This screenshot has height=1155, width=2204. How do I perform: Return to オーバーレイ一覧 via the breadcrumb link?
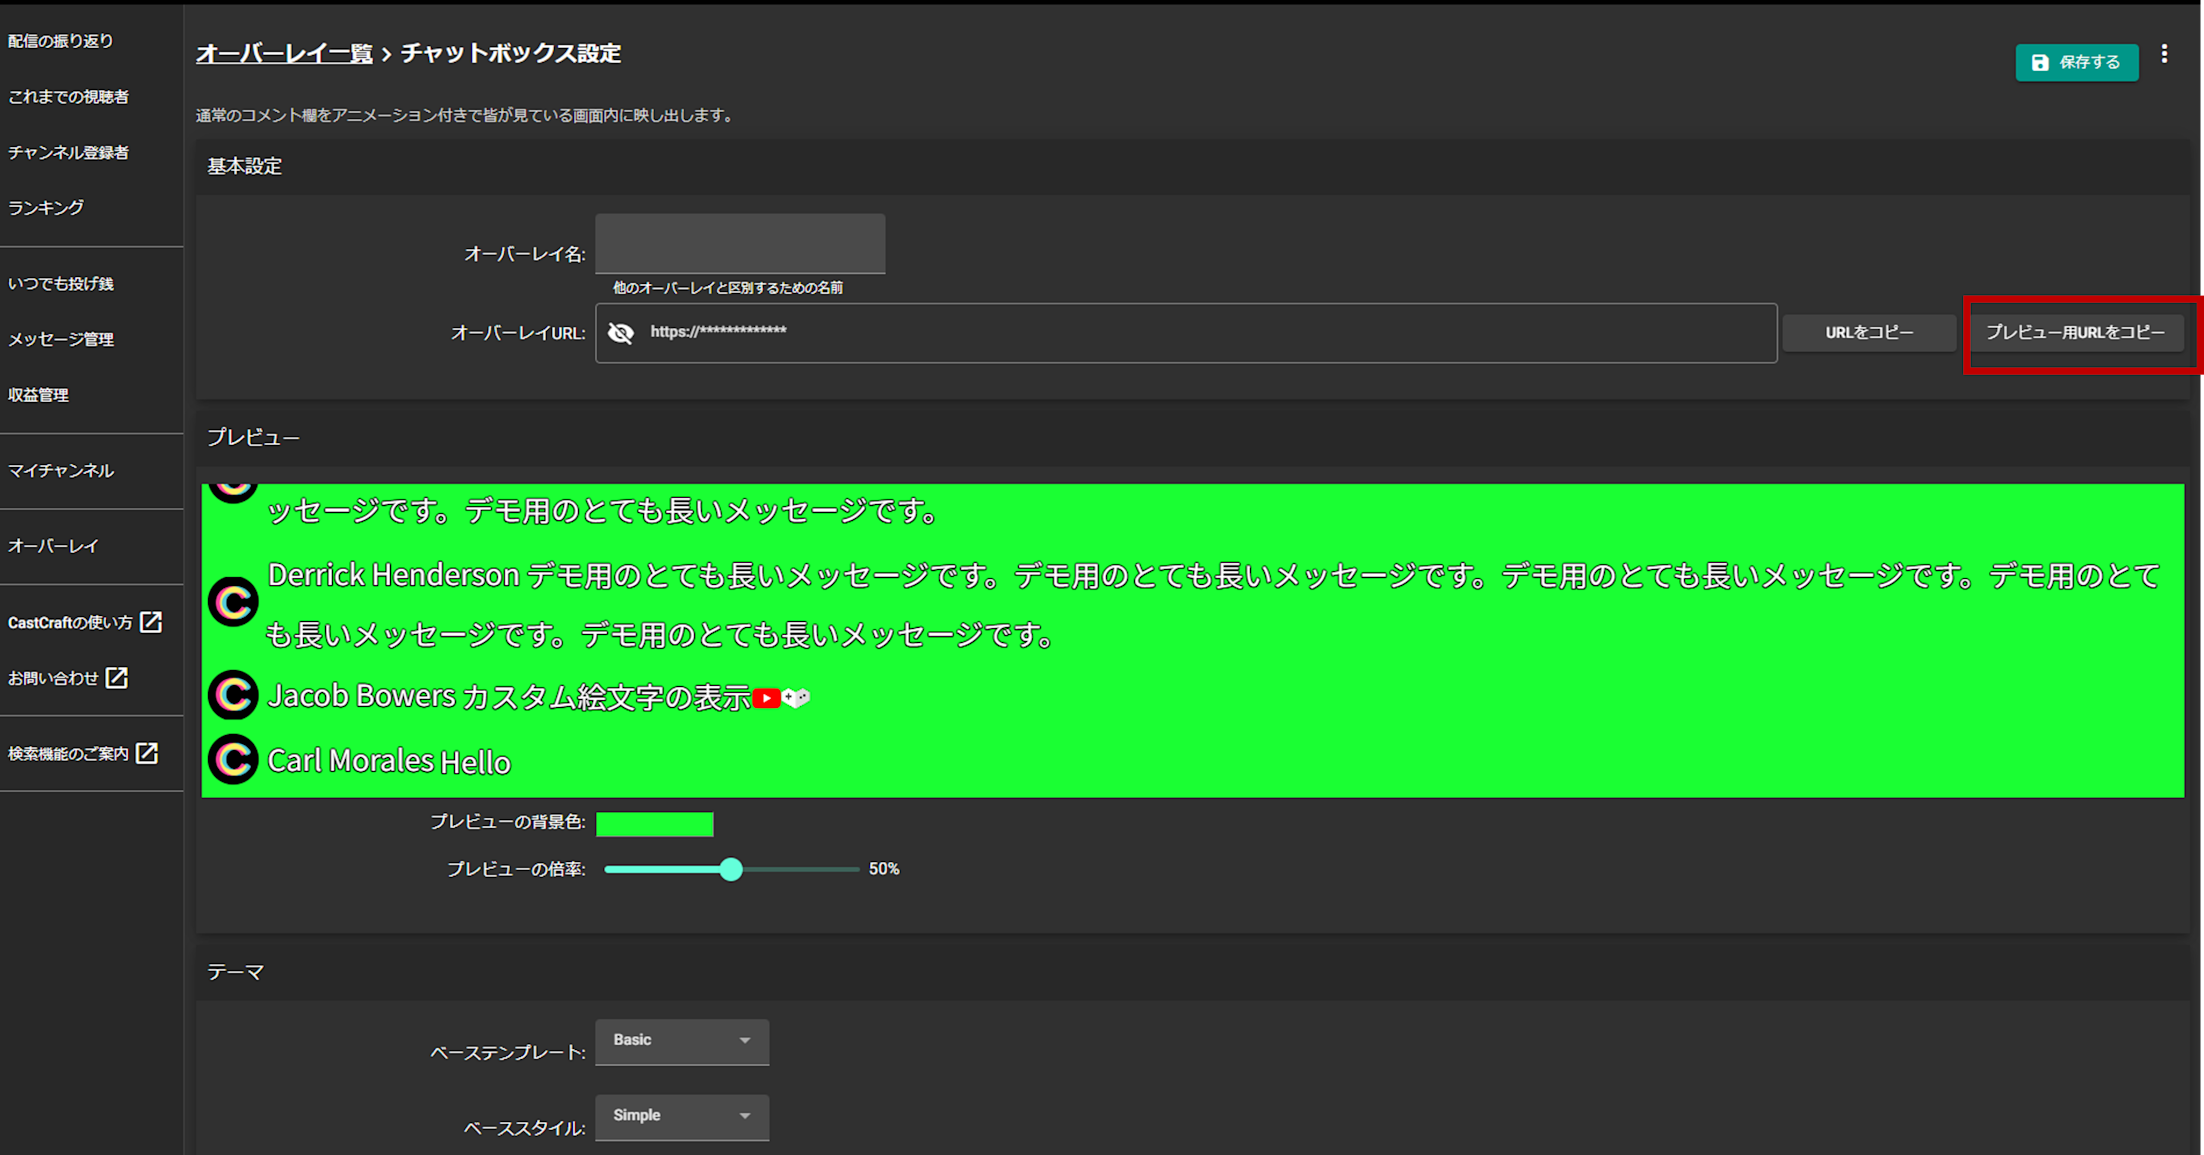point(283,54)
